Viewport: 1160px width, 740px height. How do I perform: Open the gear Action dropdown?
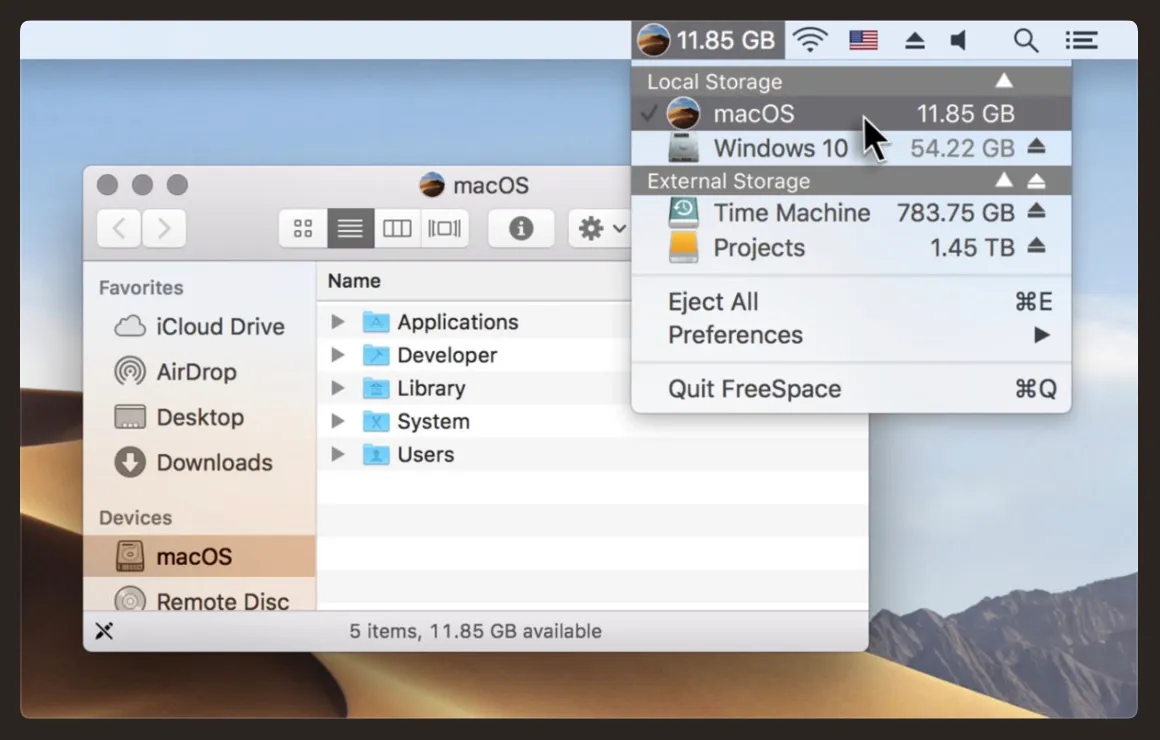click(x=601, y=228)
